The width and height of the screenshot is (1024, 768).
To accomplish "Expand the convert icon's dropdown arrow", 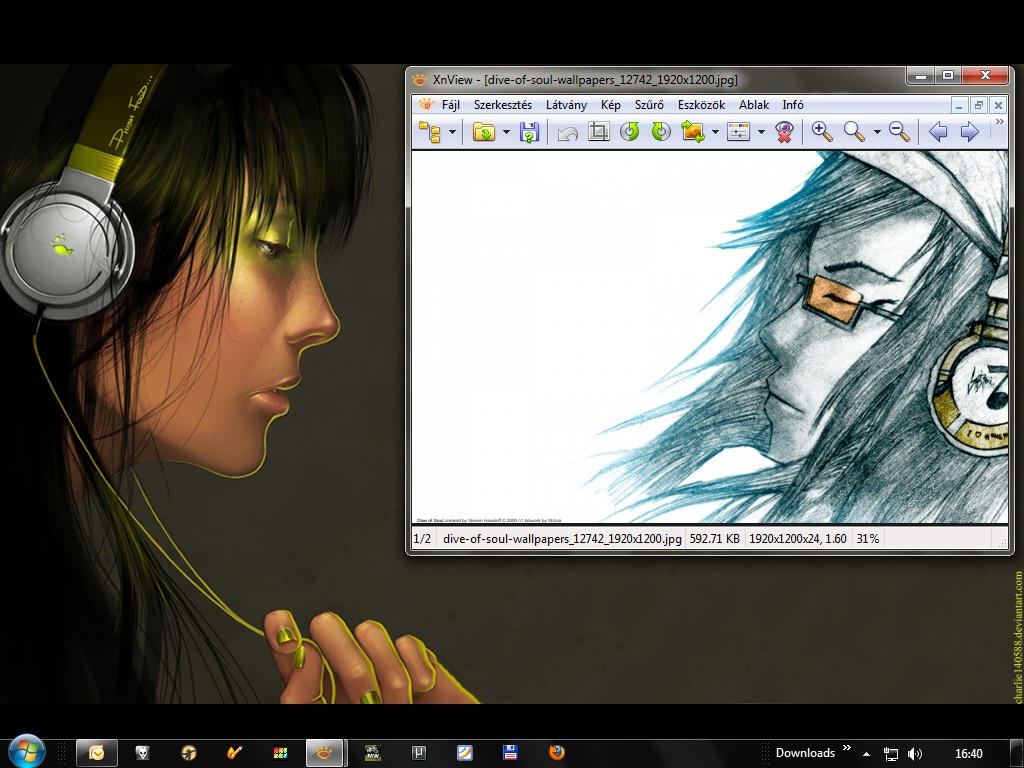I will tap(715, 133).
